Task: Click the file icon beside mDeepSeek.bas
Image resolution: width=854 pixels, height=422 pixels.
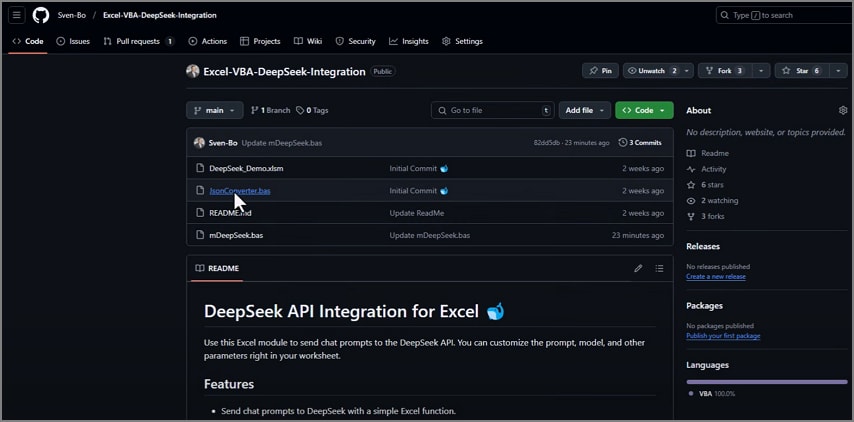Action: [x=200, y=235]
